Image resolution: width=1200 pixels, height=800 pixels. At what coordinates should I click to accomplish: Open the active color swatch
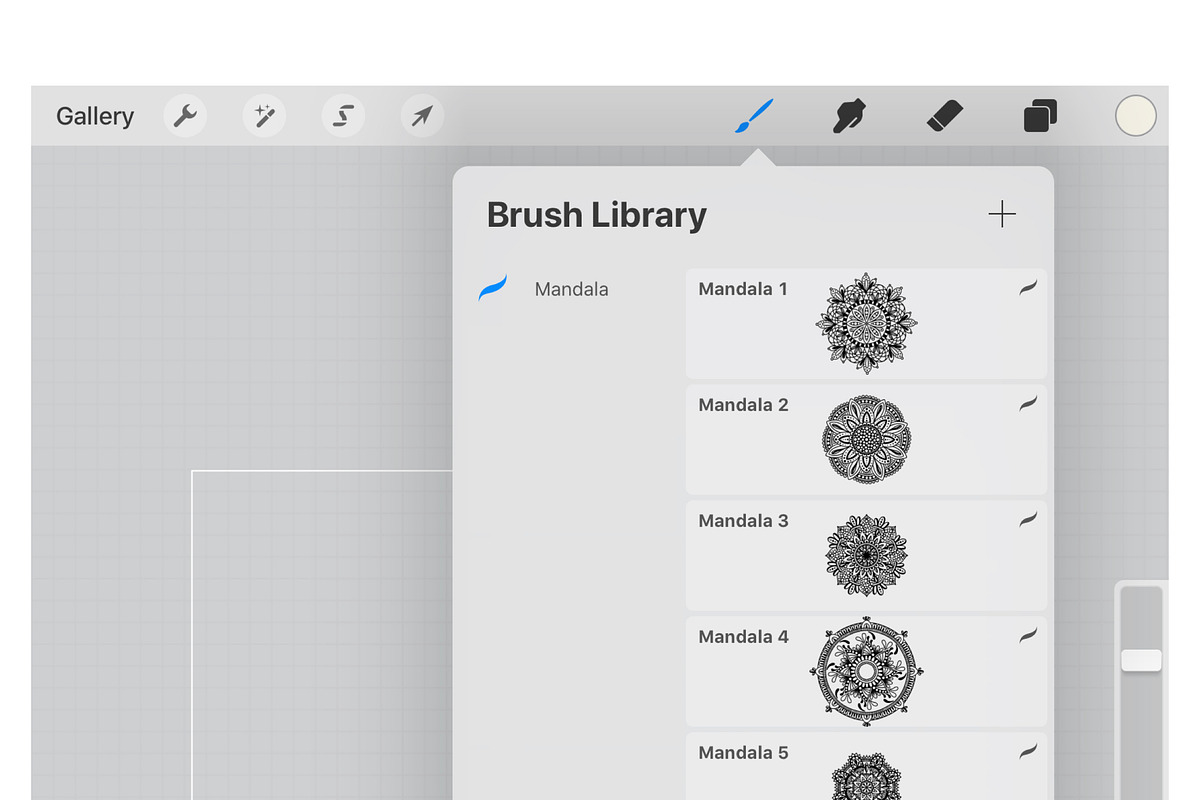click(1136, 116)
